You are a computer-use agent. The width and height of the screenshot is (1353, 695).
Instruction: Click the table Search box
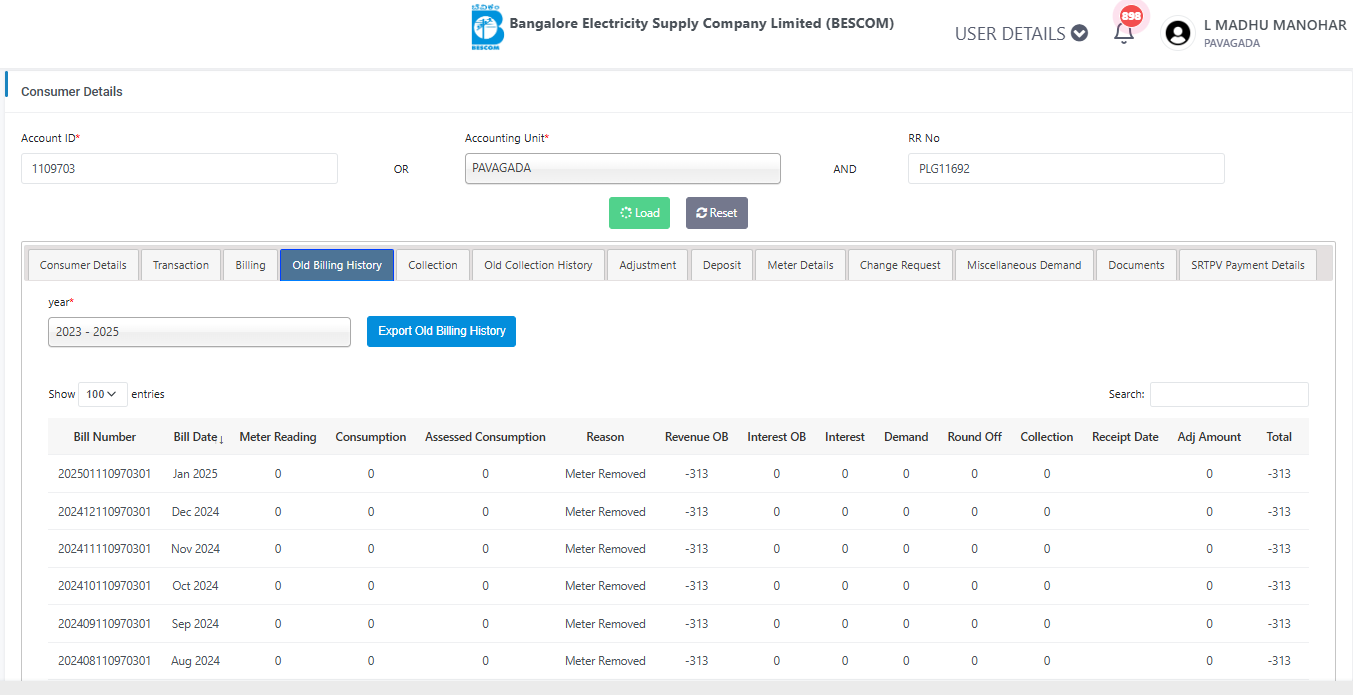(1228, 394)
